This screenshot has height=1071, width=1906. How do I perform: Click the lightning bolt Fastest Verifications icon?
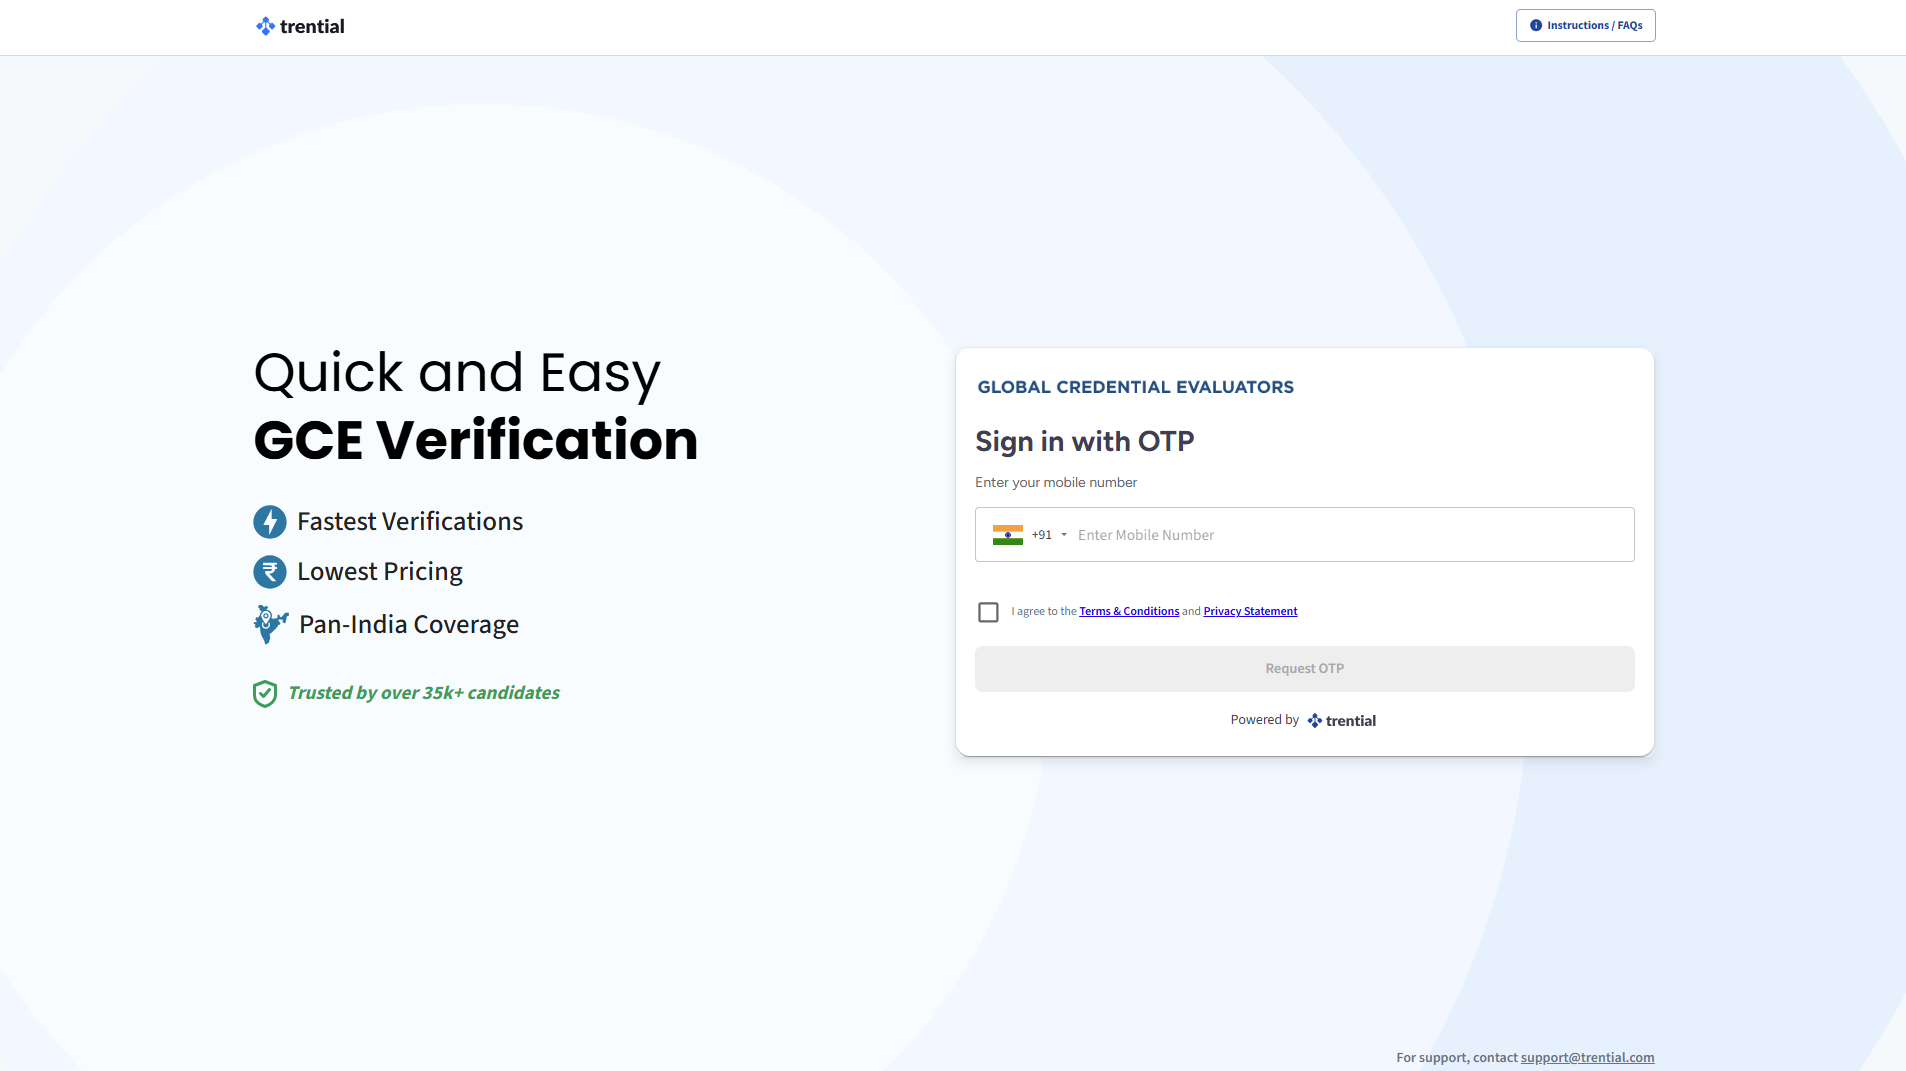click(270, 522)
